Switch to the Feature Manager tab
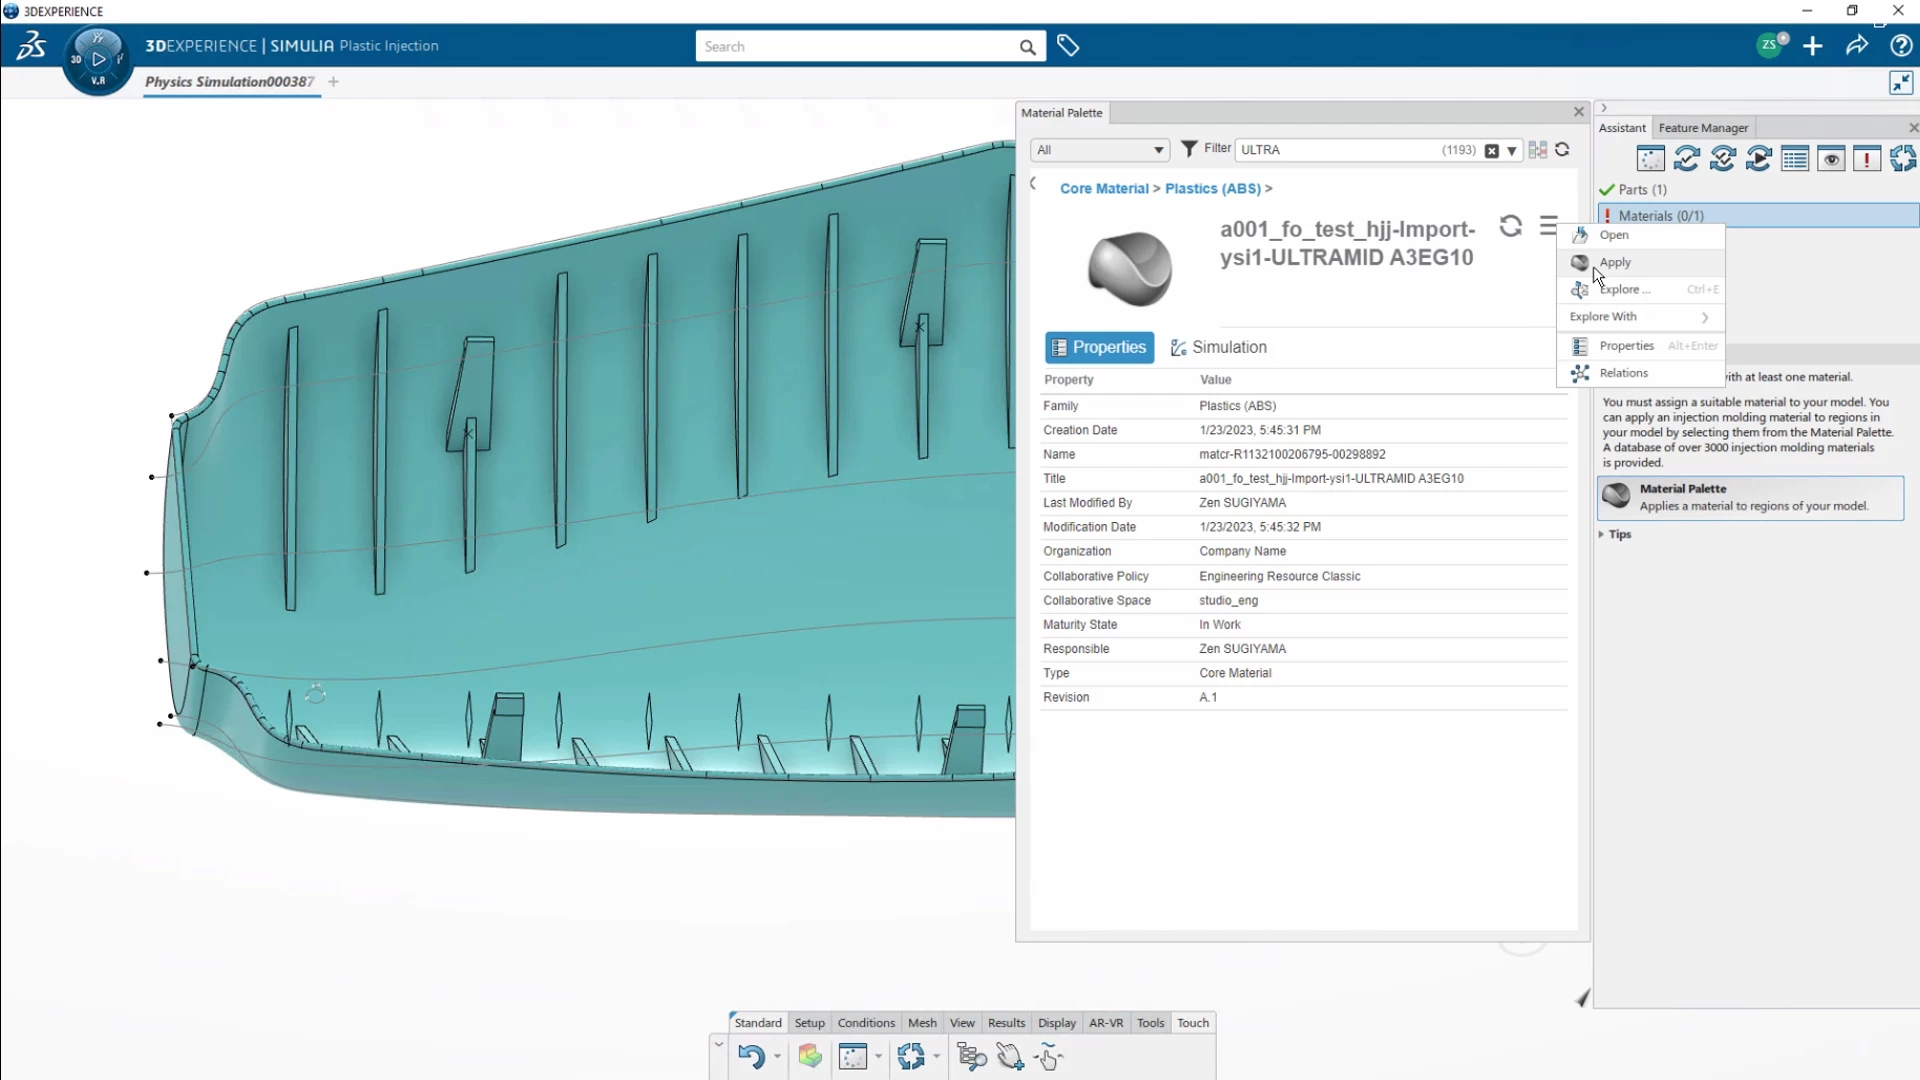1920x1080 pixels. [x=1703, y=128]
